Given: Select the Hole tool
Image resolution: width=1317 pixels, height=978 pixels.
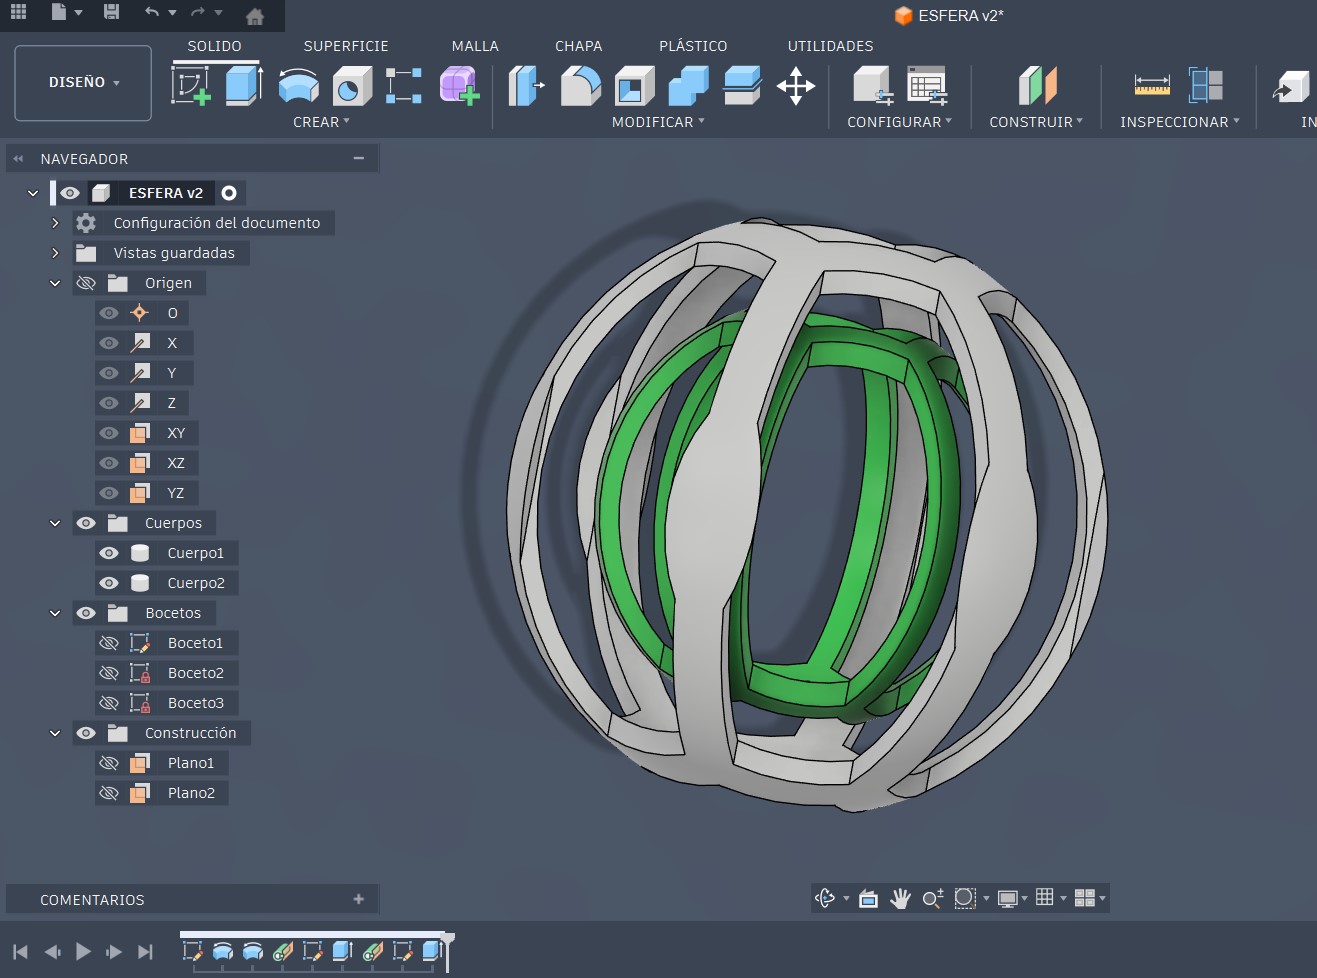Looking at the screenshot, I should [x=351, y=86].
